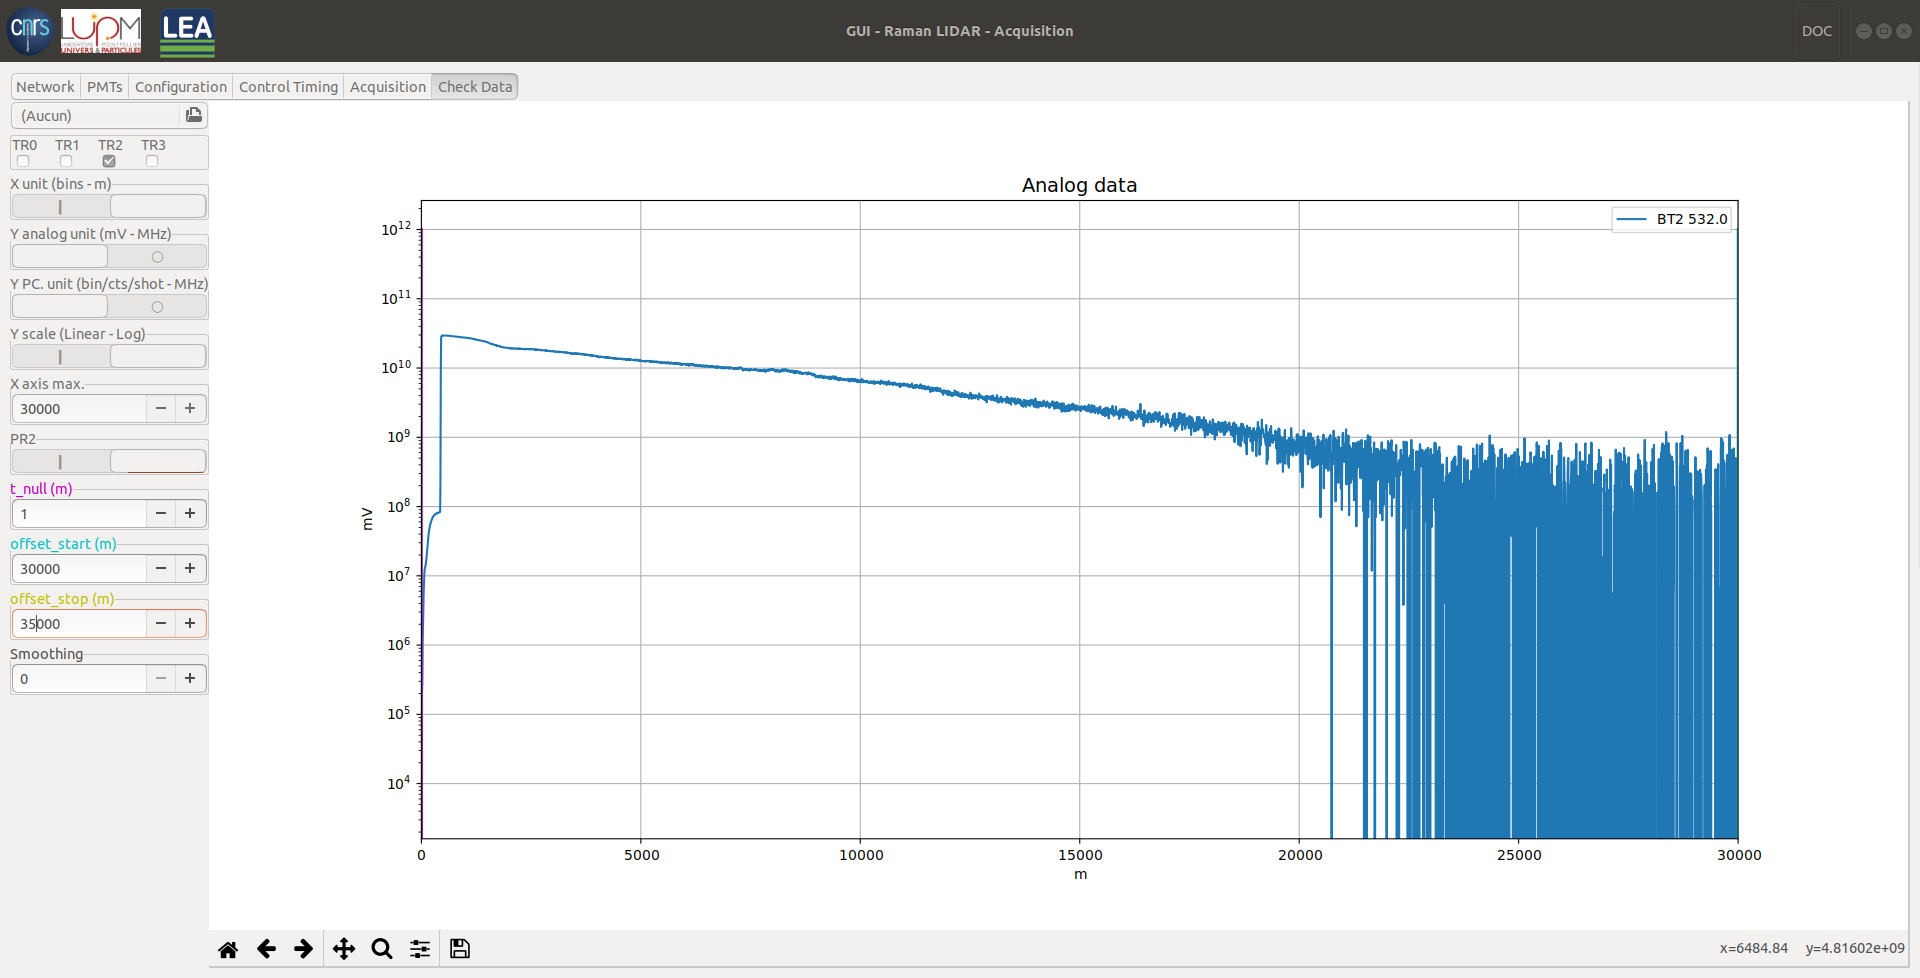Enable the TR0 checkbox
1920x978 pixels.
click(23, 161)
